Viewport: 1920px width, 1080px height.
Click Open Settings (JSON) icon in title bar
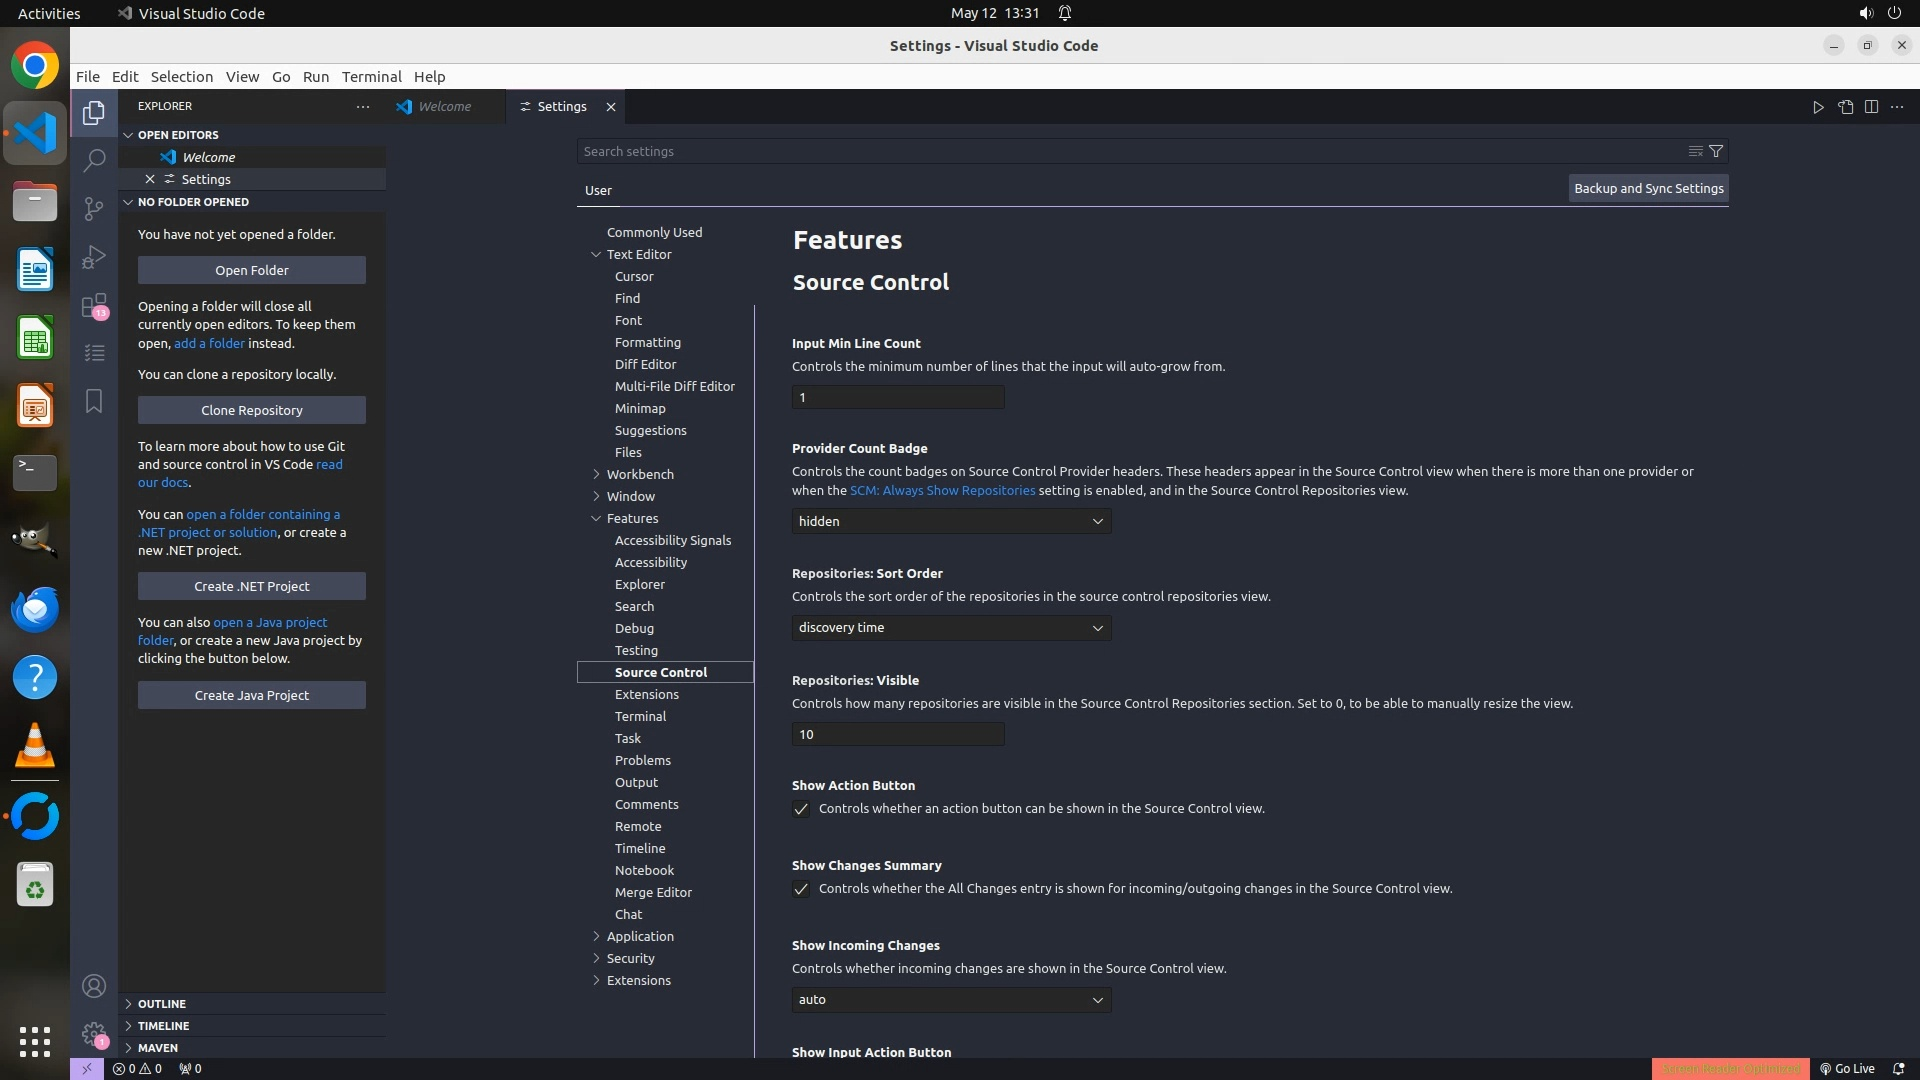click(1845, 107)
